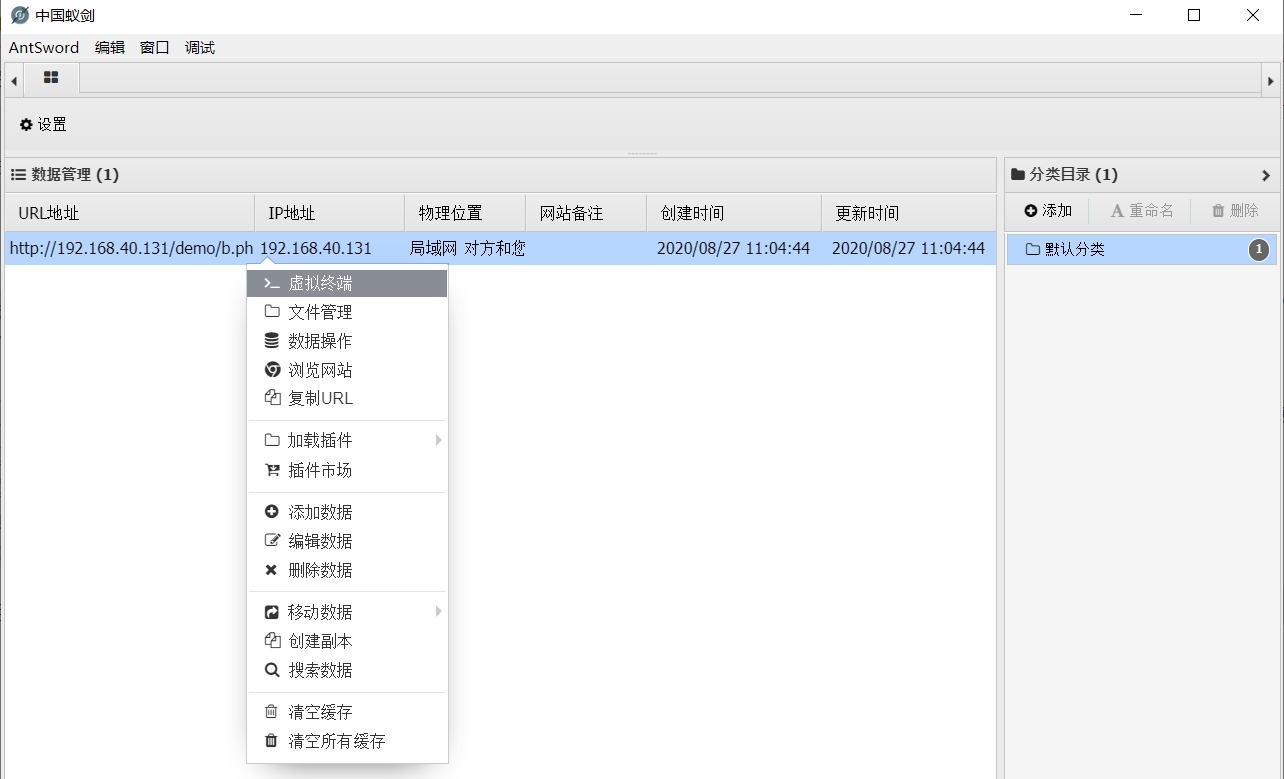Open the AntSword menu

pos(44,48)
